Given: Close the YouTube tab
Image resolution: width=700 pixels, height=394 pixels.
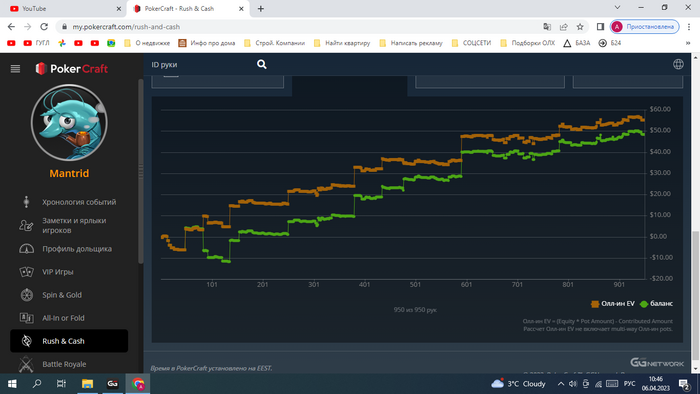Looking at the screenshot, I should (119, 8).
